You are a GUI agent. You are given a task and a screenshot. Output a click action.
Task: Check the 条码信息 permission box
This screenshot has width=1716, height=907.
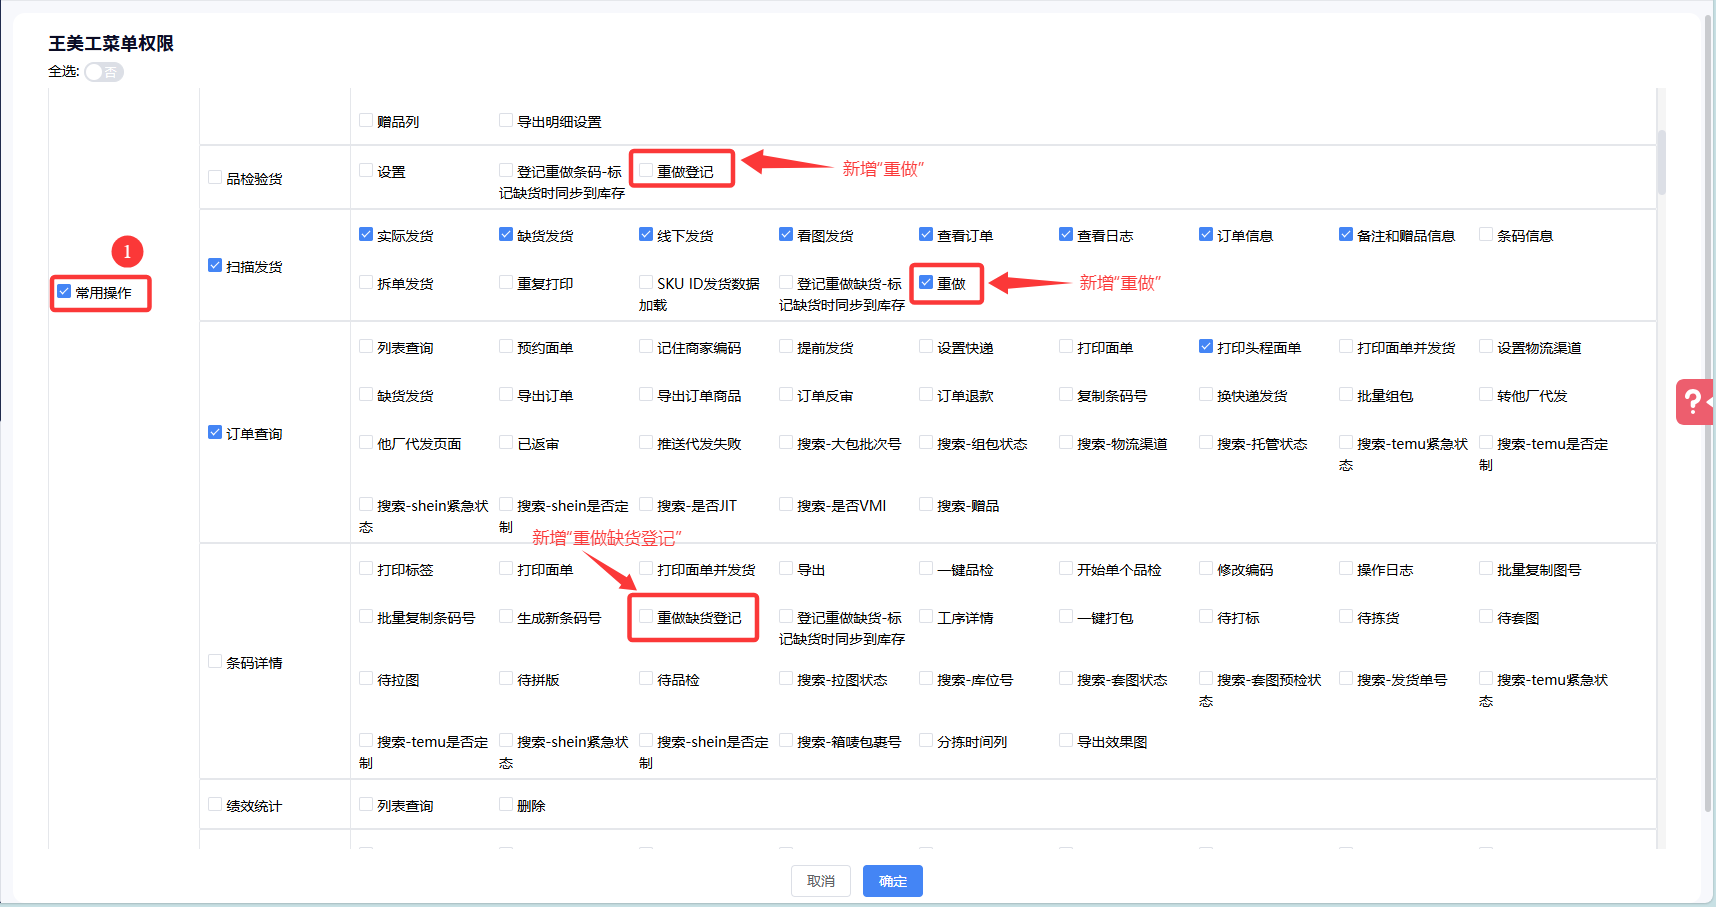[1486, 235]
